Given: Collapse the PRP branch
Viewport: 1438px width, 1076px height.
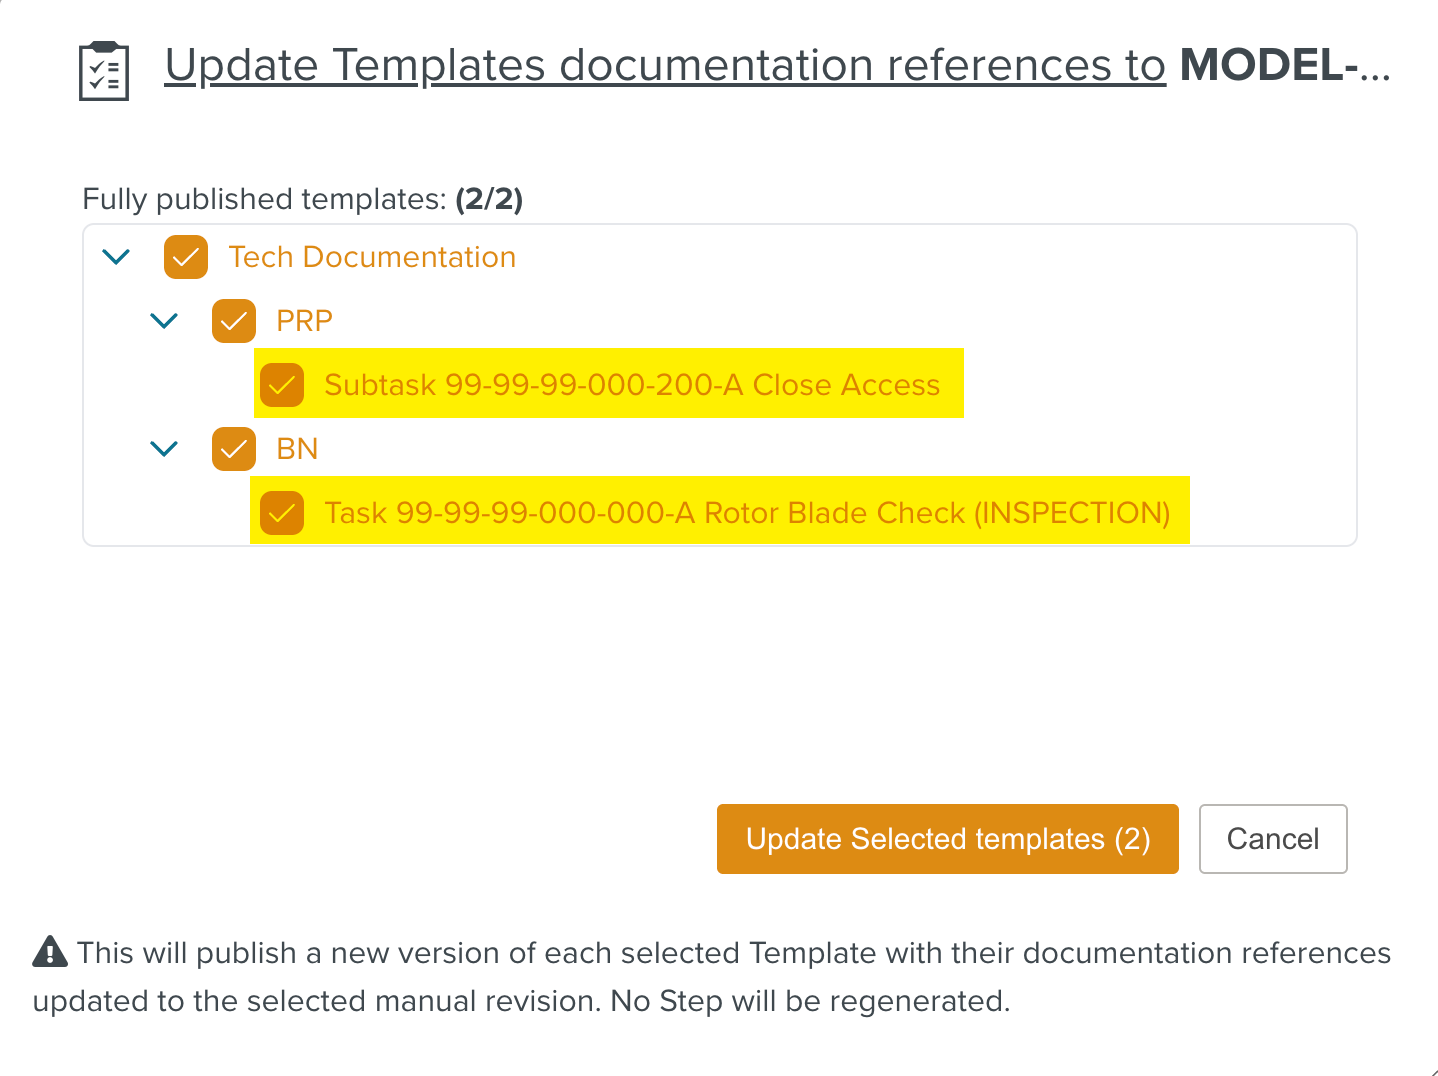Looking at the screenshot, I should [164, 321].
